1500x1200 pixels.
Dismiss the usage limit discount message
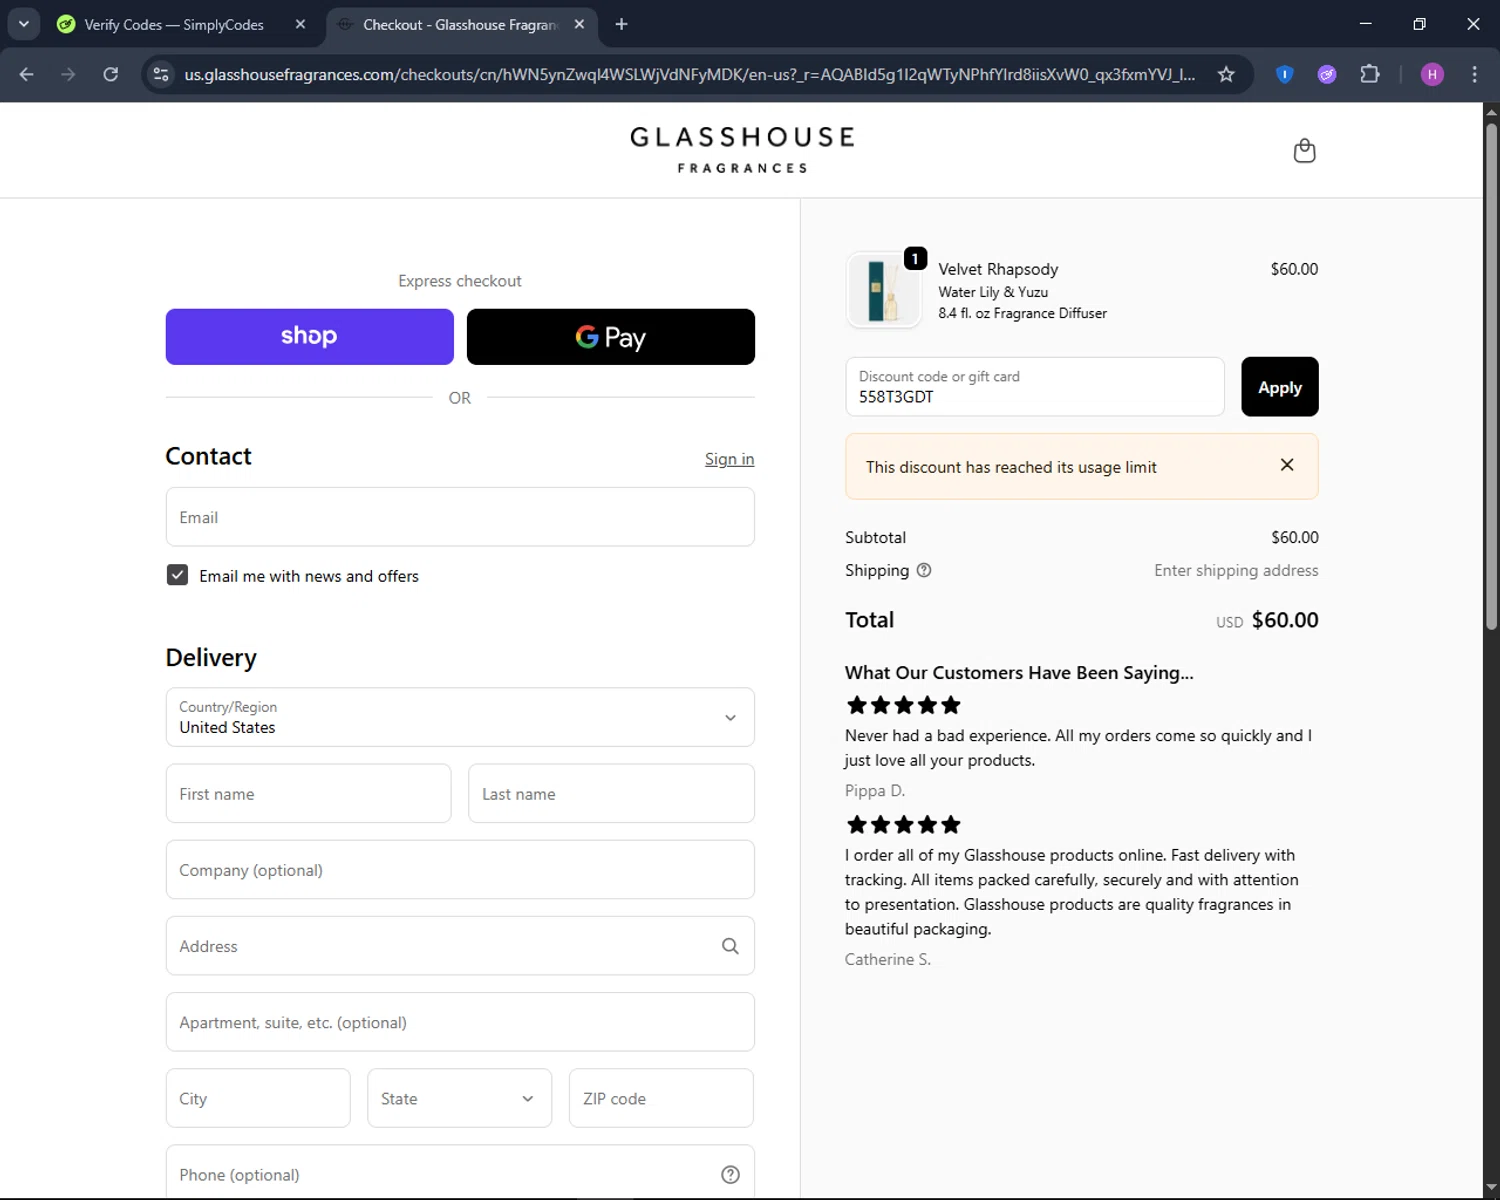[x=1287, y=465]
